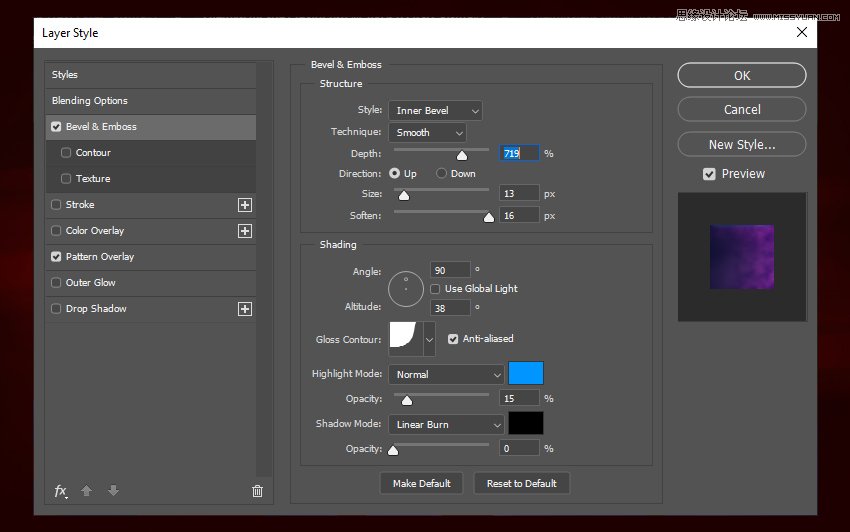The width and height of the screenshot is (850, 532).
Task: Click the New Style button
Action: (x=741, y=144)
